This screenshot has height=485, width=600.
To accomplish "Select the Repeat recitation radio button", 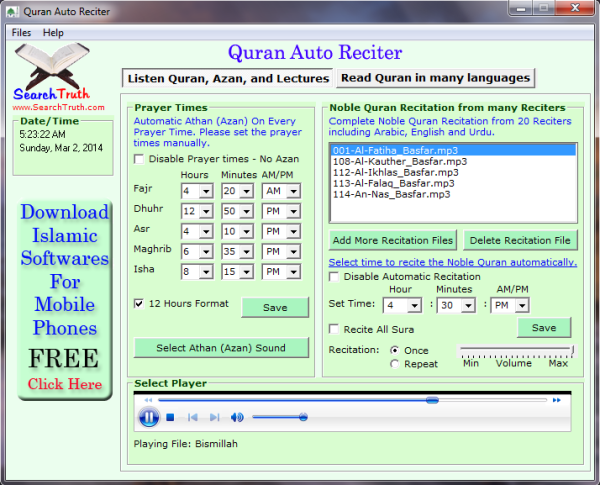I will pyautogui.click(x=395, y=364).
